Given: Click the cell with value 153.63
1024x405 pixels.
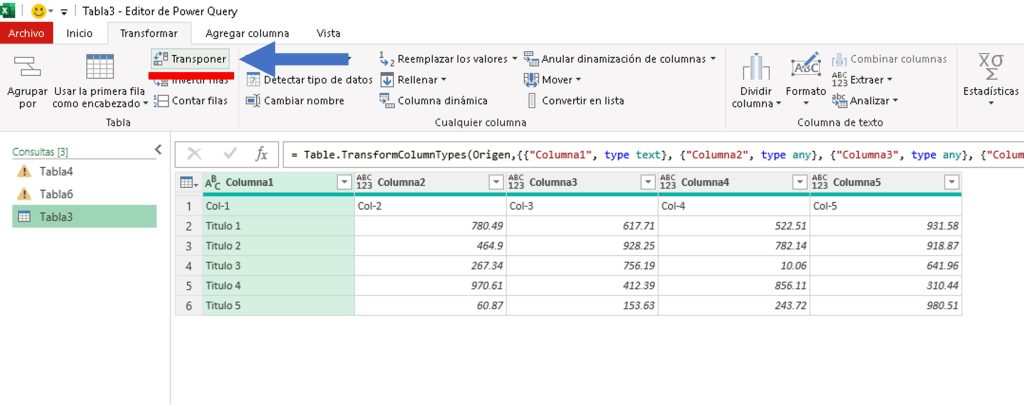Looking at the screenshot, I should (583, 306).
